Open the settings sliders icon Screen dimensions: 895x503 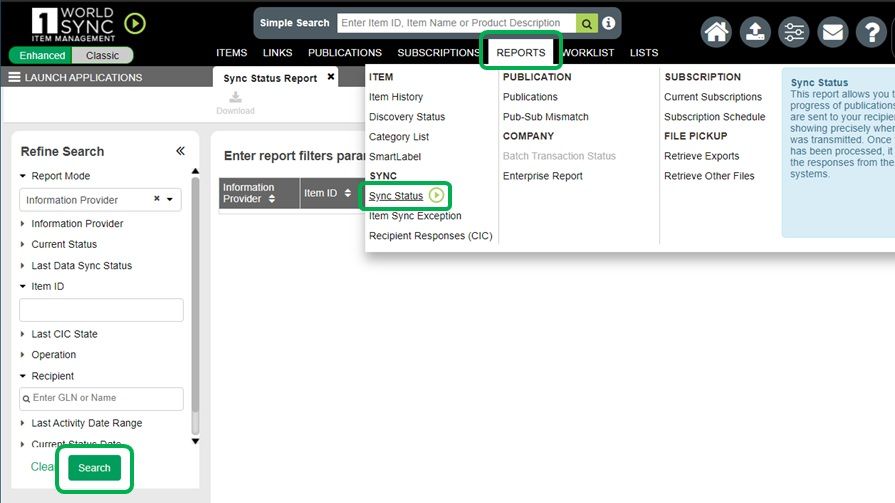794,32
